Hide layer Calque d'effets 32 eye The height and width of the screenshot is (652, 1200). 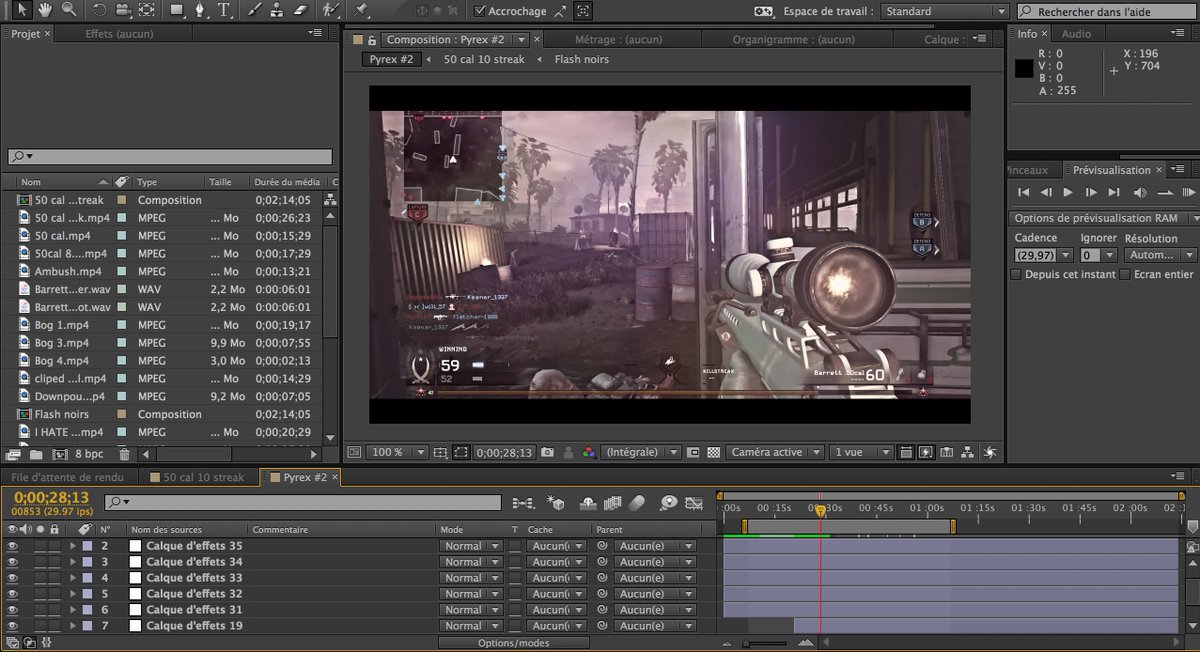[12, 594]
